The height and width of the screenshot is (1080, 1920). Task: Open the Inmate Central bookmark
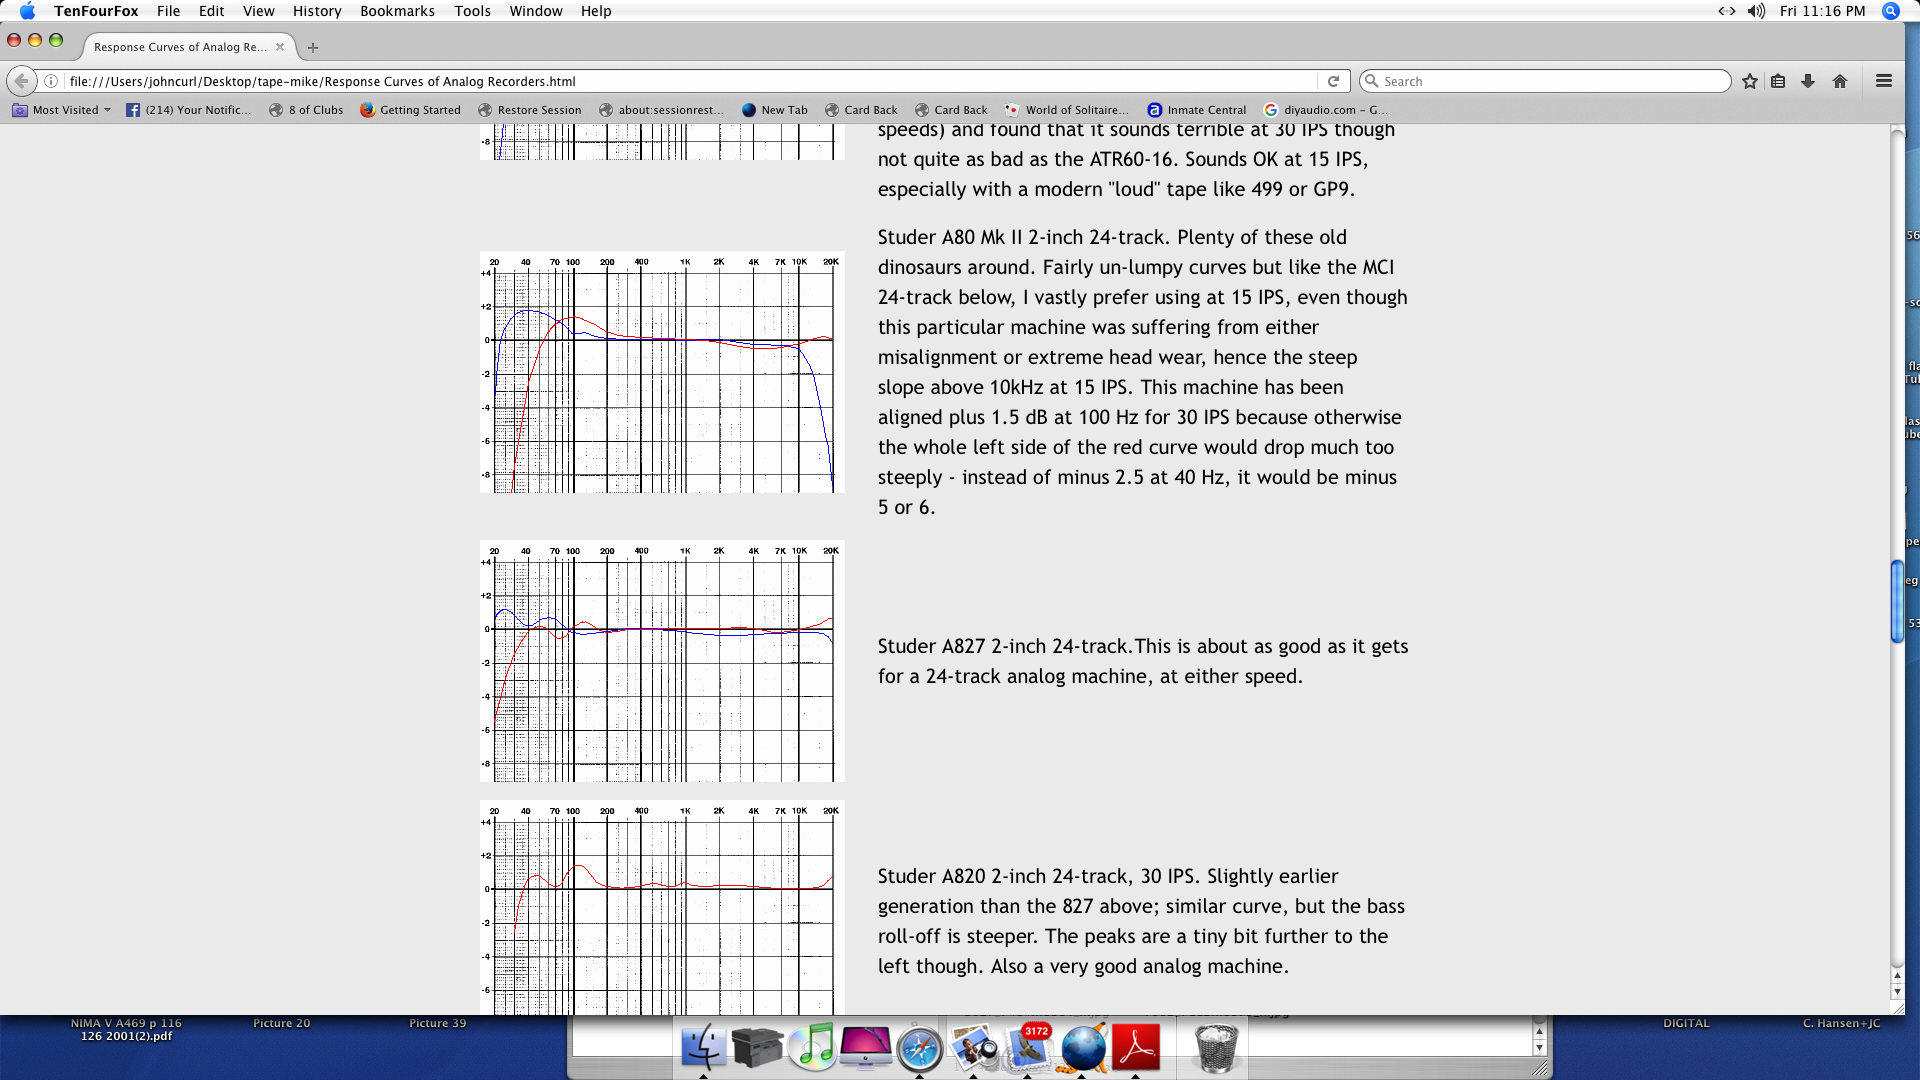tap(1196, 110)
